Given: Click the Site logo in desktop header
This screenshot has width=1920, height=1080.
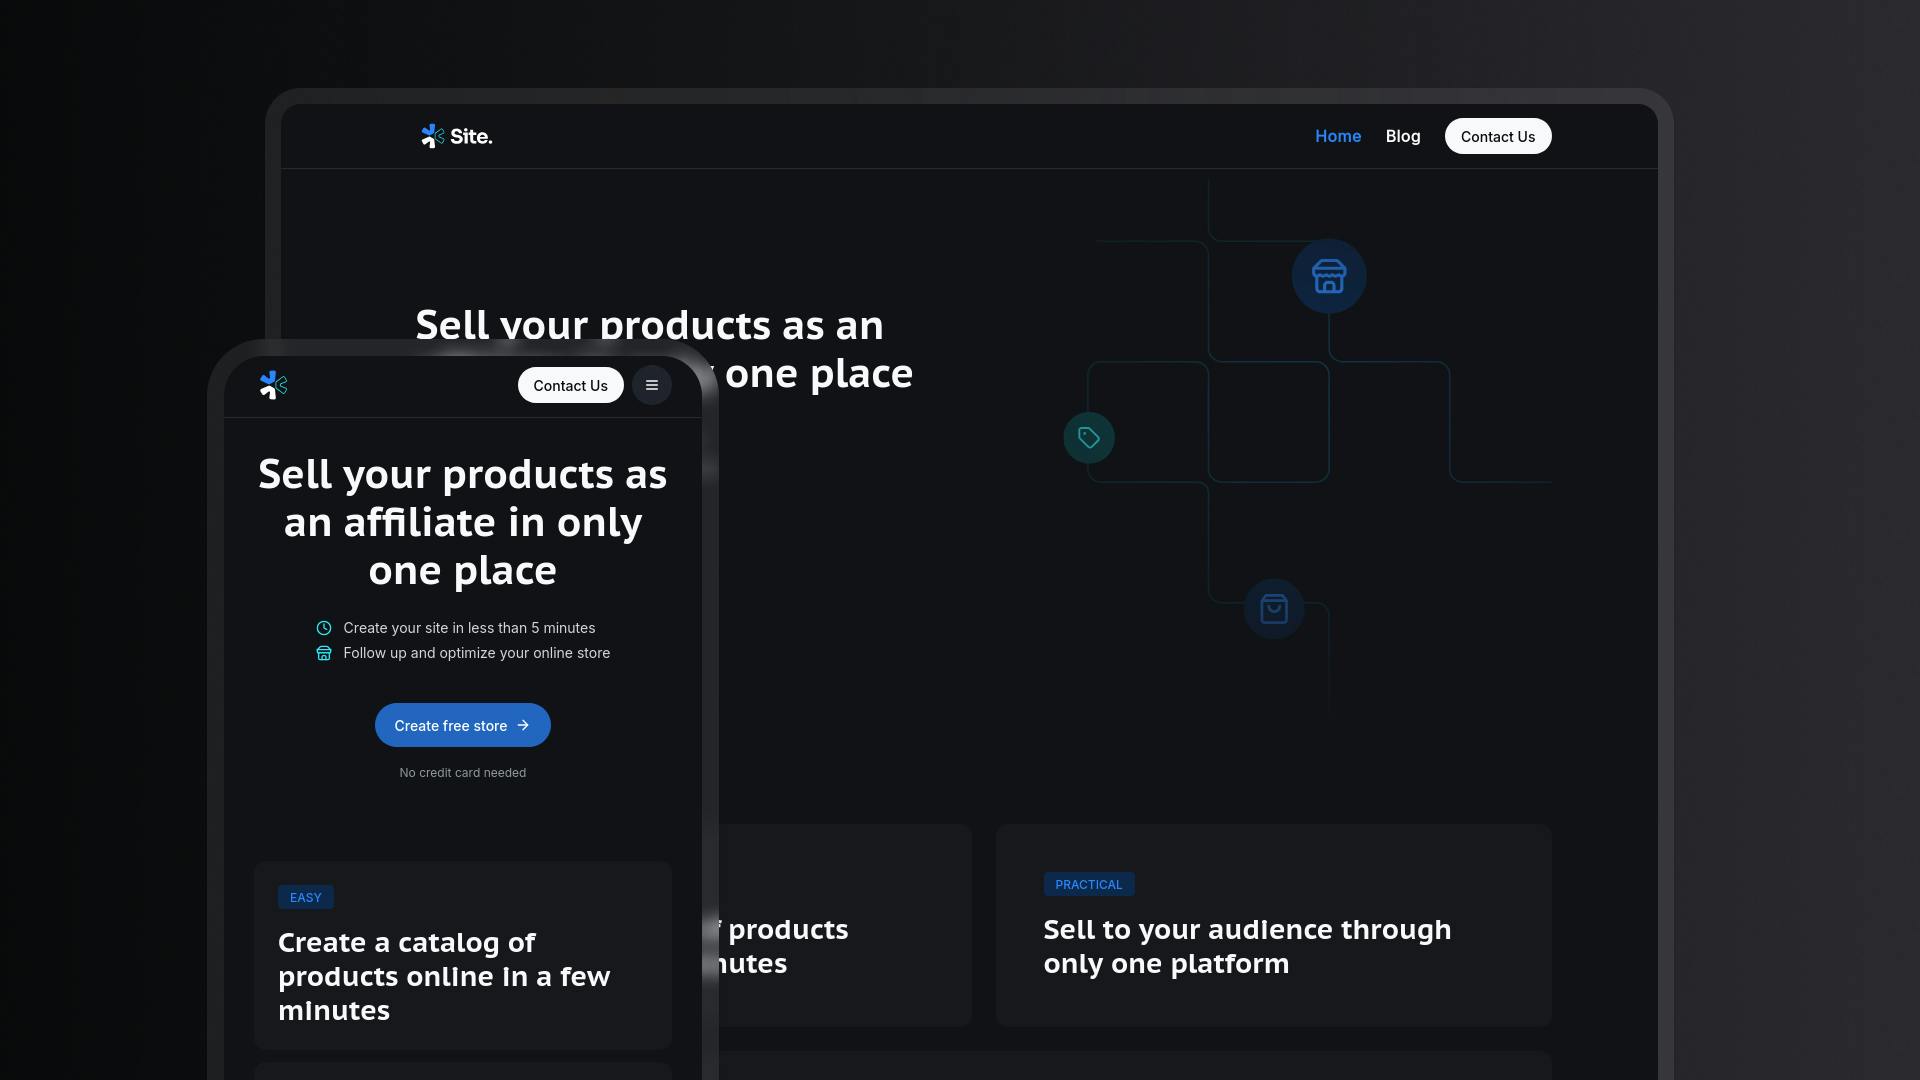Looking at the screenshot, I should click(456, 136).
